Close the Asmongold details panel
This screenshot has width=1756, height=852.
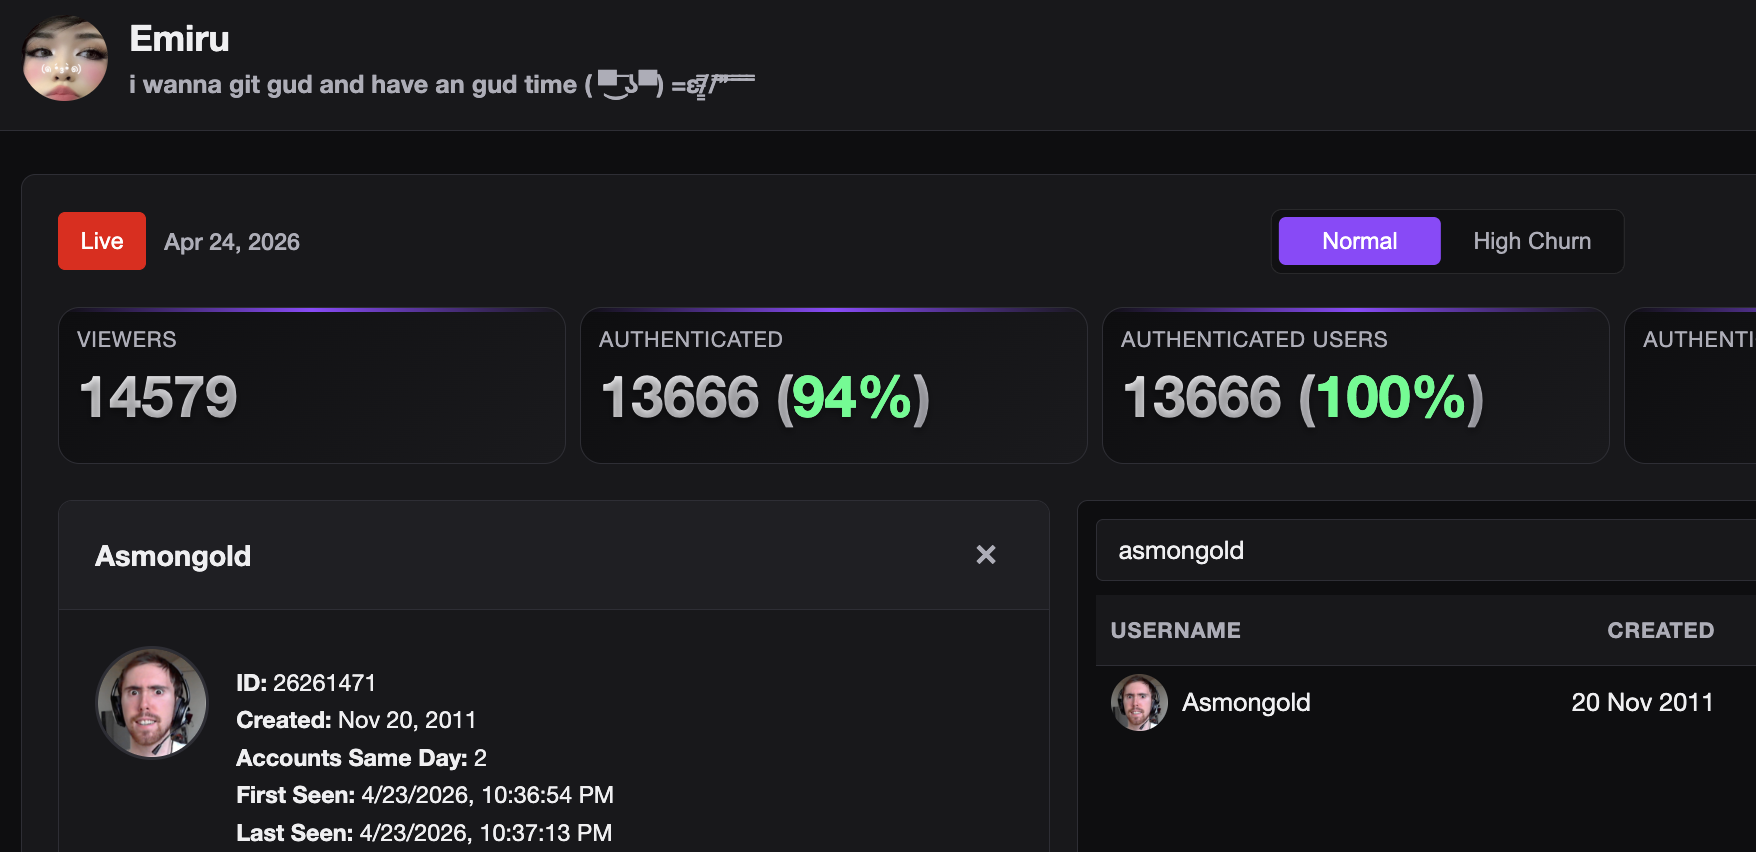click(x=986, y=555)
